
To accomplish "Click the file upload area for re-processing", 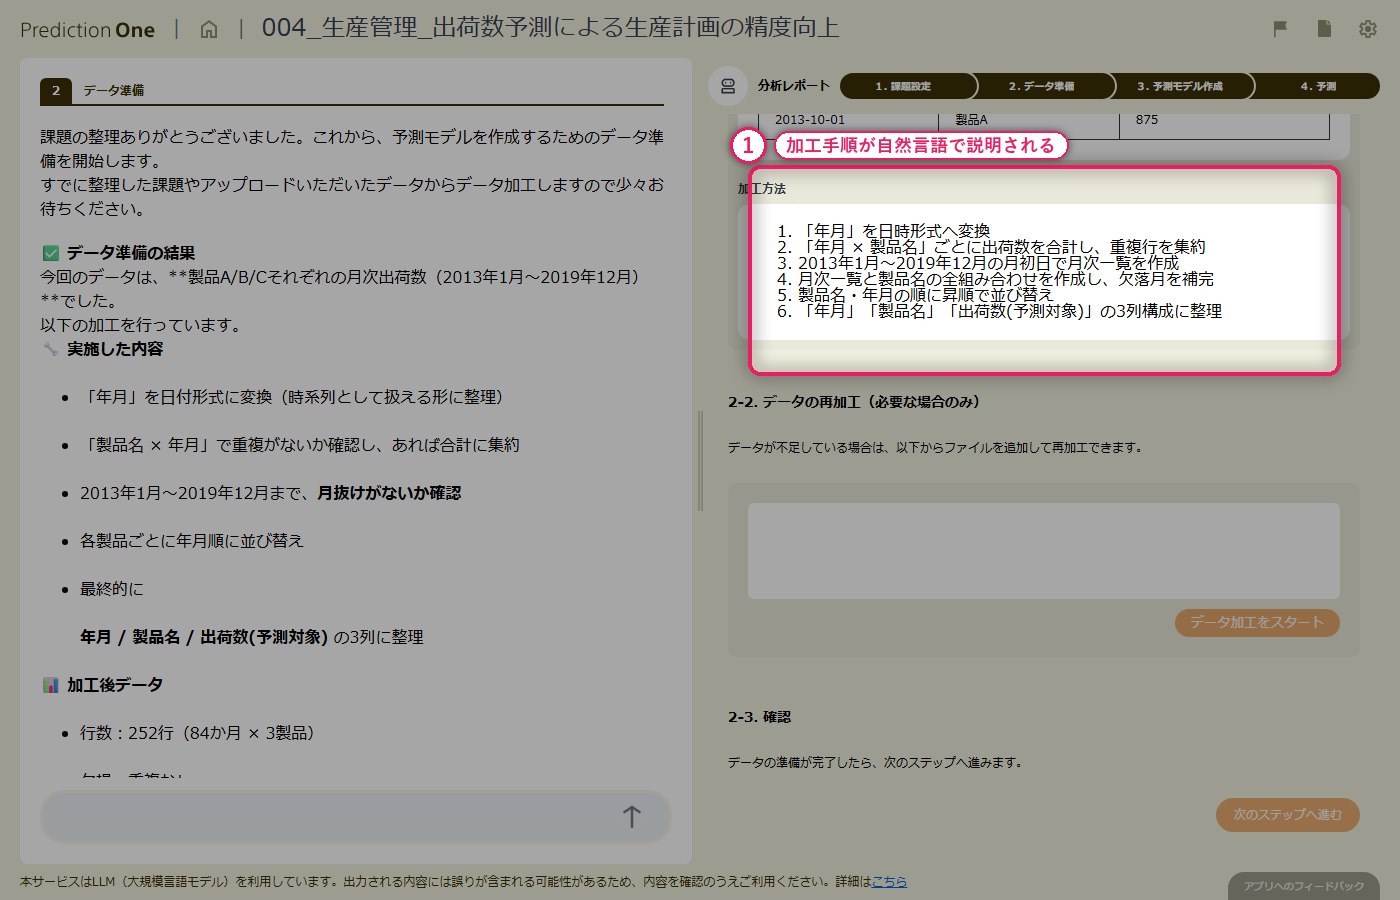I will click(1043, 551).
